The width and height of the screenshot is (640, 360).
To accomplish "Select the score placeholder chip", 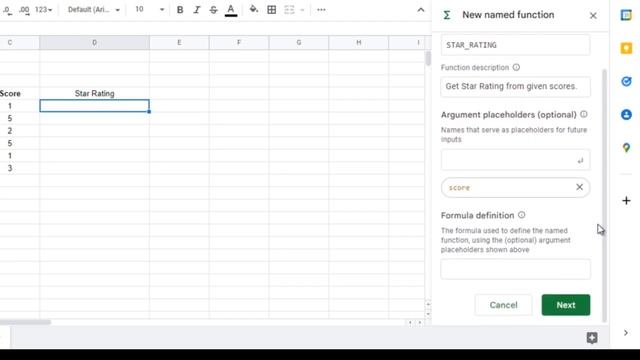I will click(x=515, y=187).
